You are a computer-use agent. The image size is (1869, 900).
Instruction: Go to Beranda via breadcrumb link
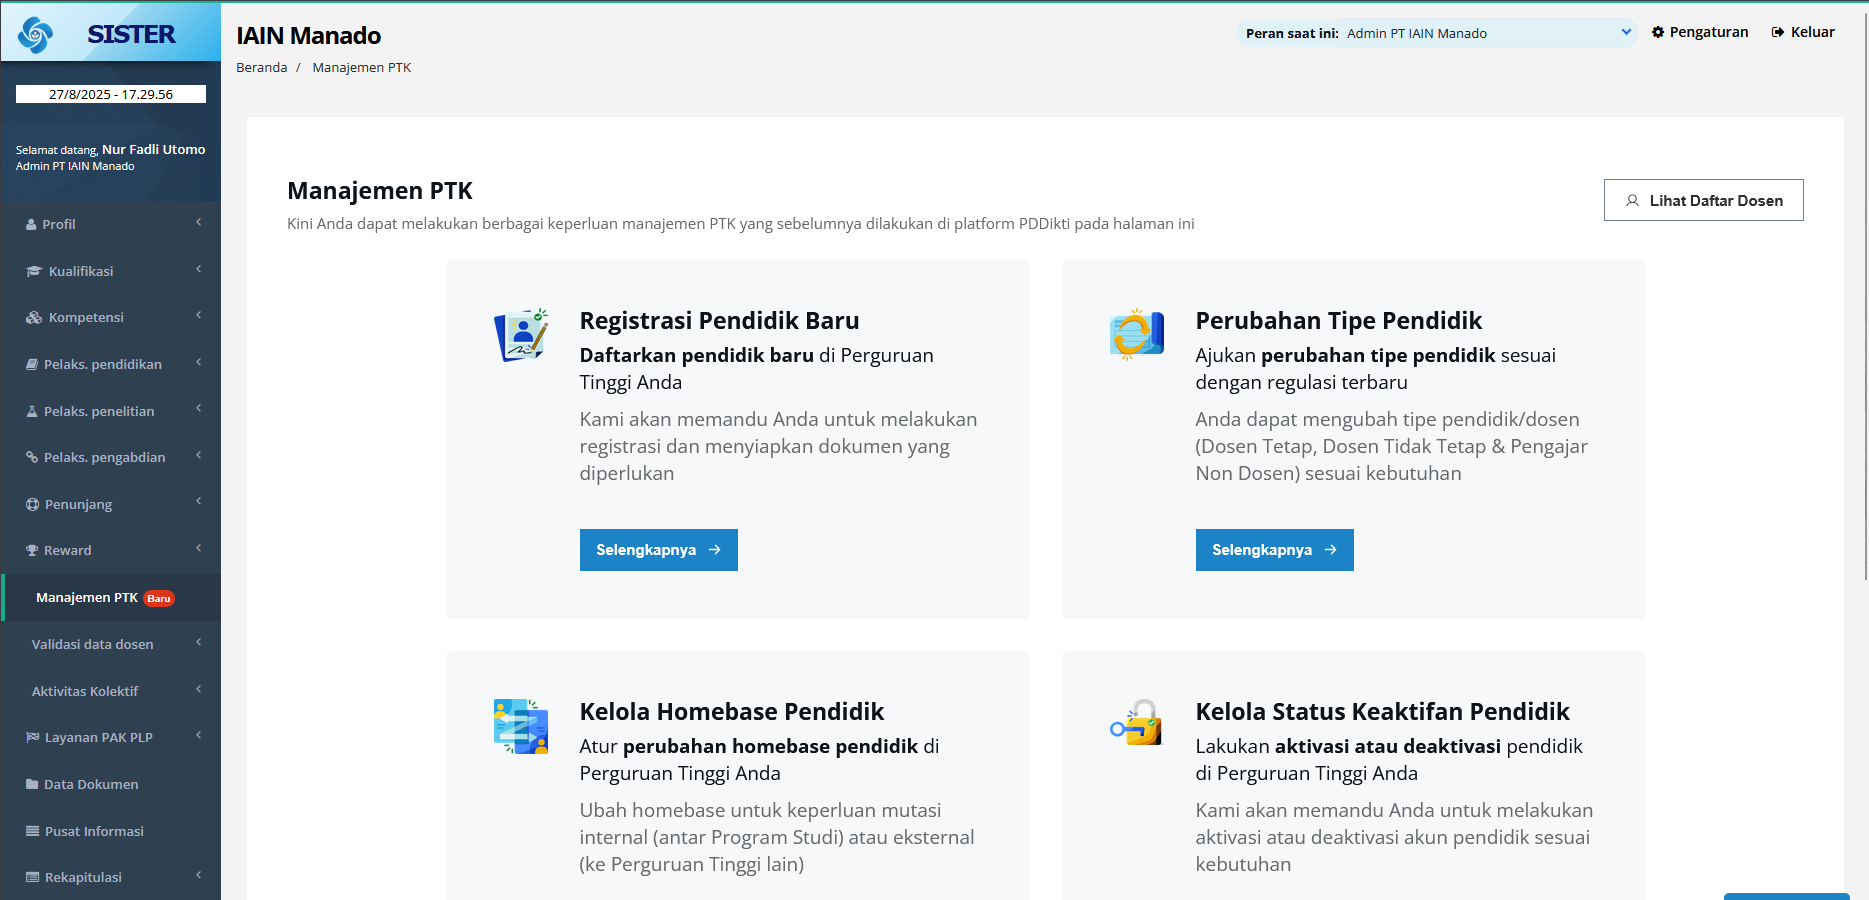pos(261,67)
